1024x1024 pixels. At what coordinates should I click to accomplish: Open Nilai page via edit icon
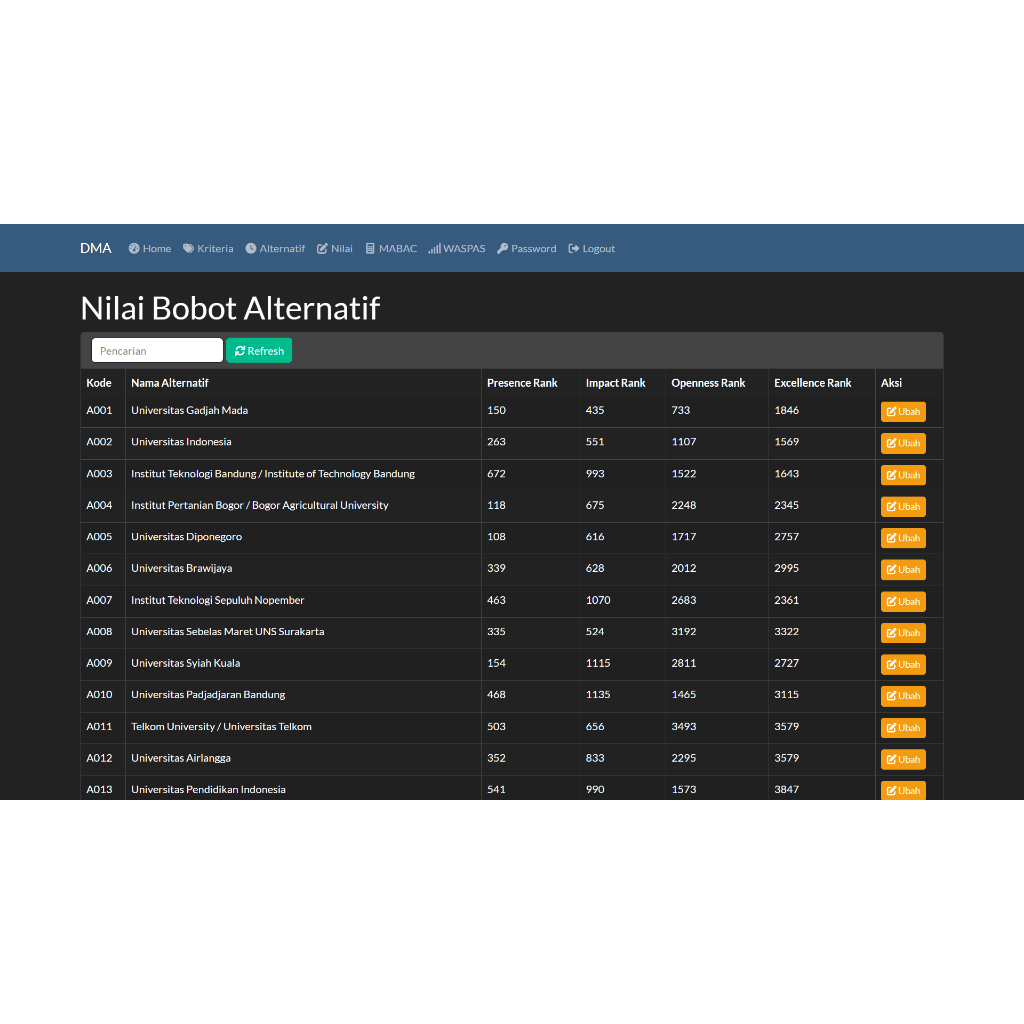[x=322, y=249]
